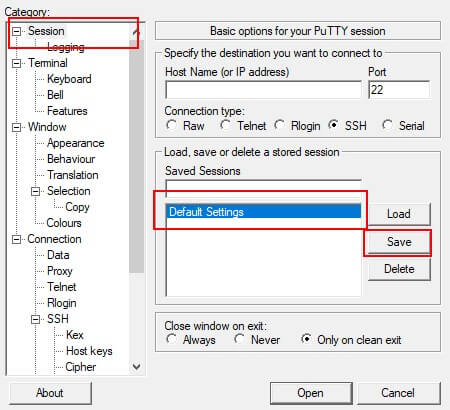Select Only on clean exit option

[x=306, y=340]
